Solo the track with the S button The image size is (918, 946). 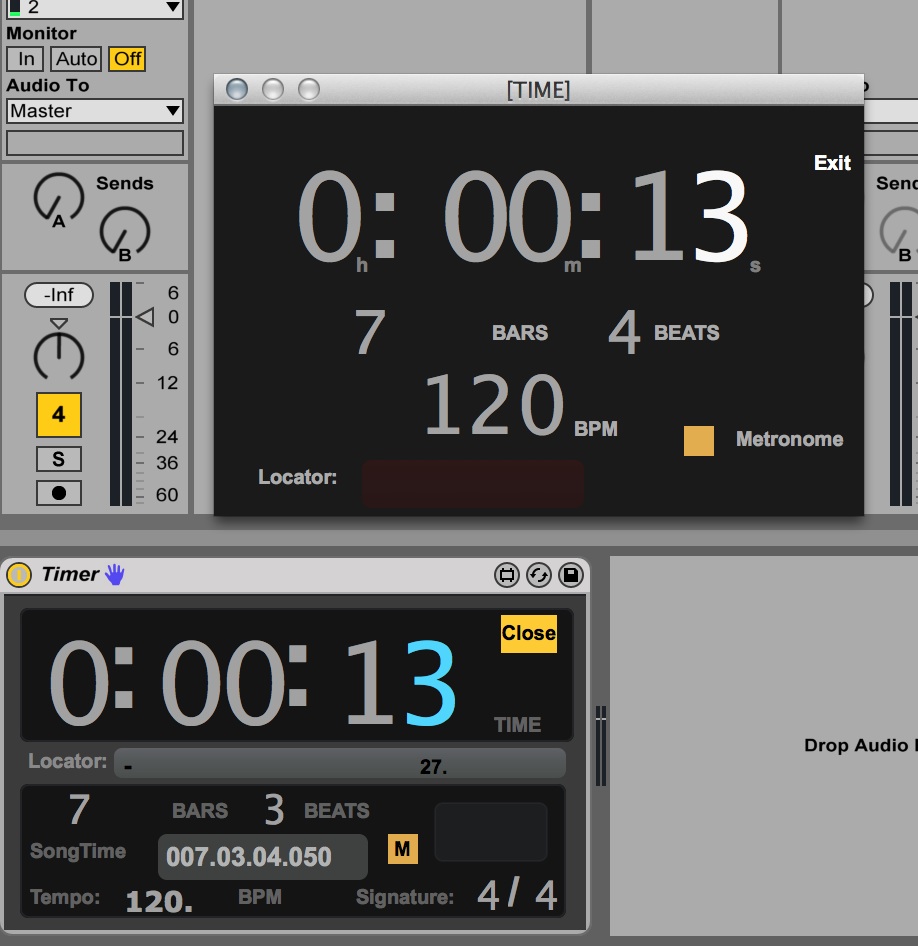[58, 459]
